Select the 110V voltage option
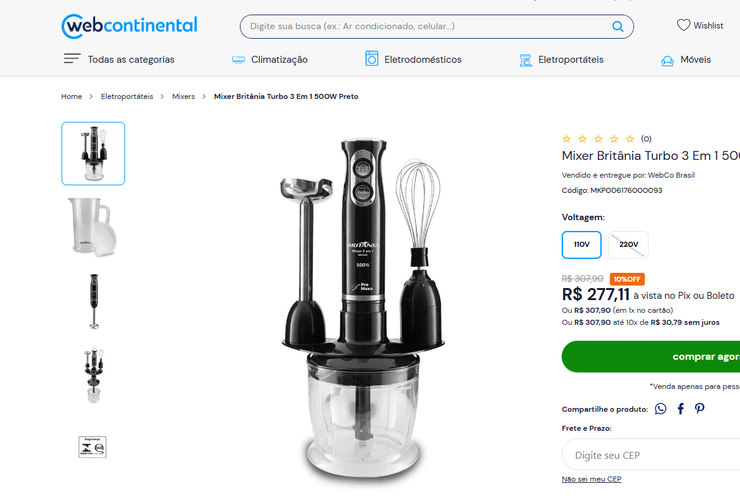The width and height of the screenshot is (740, 500). 581,245
